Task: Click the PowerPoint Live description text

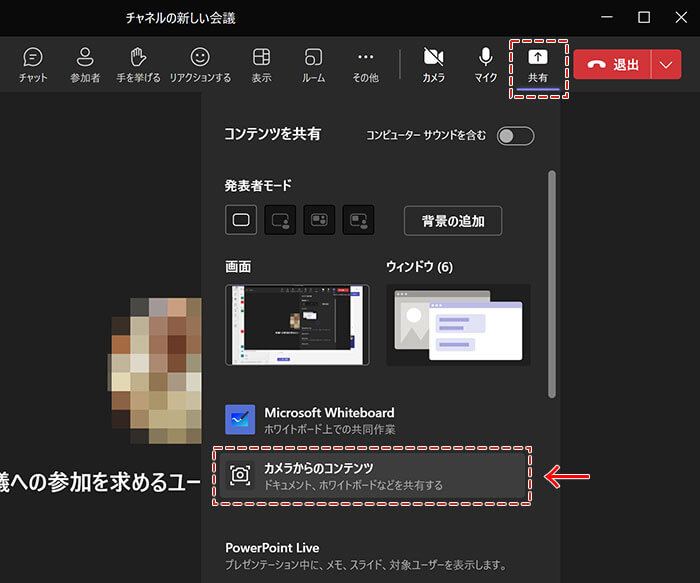Action: 366,565
